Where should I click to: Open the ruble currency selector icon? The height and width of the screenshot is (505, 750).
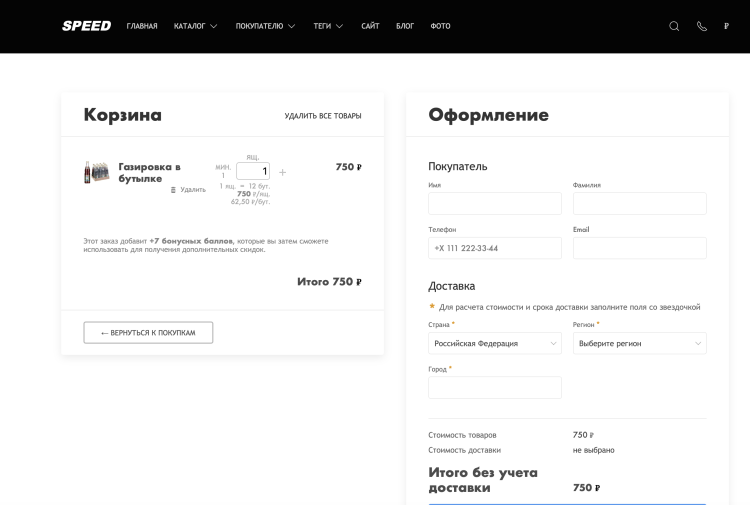point(726,26)
